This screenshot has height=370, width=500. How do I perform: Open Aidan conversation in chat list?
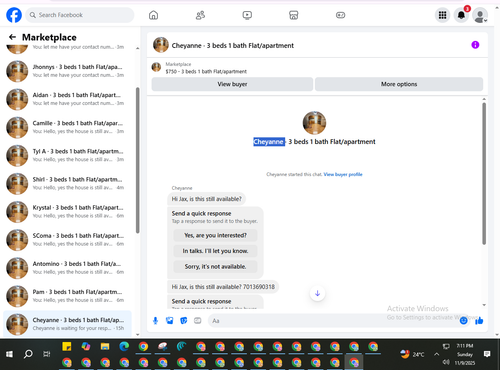pyautogui.click(x=67, y=99)
